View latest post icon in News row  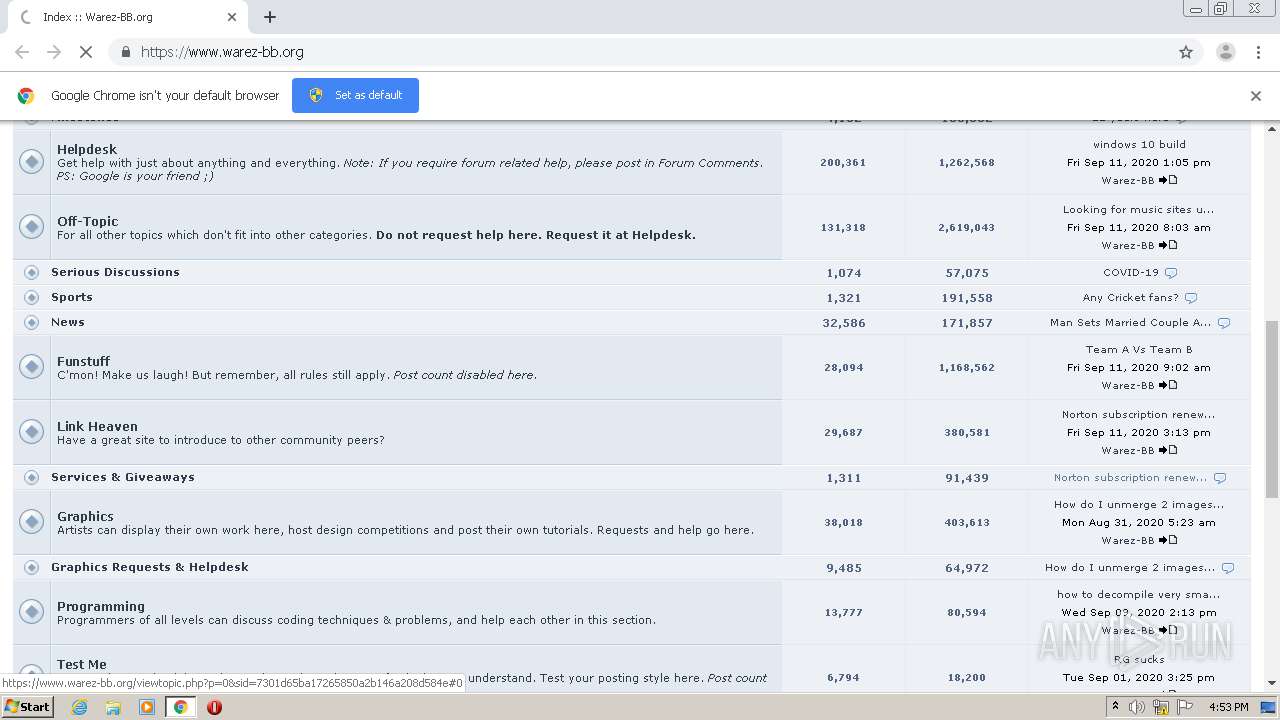tap(1224, 323)
